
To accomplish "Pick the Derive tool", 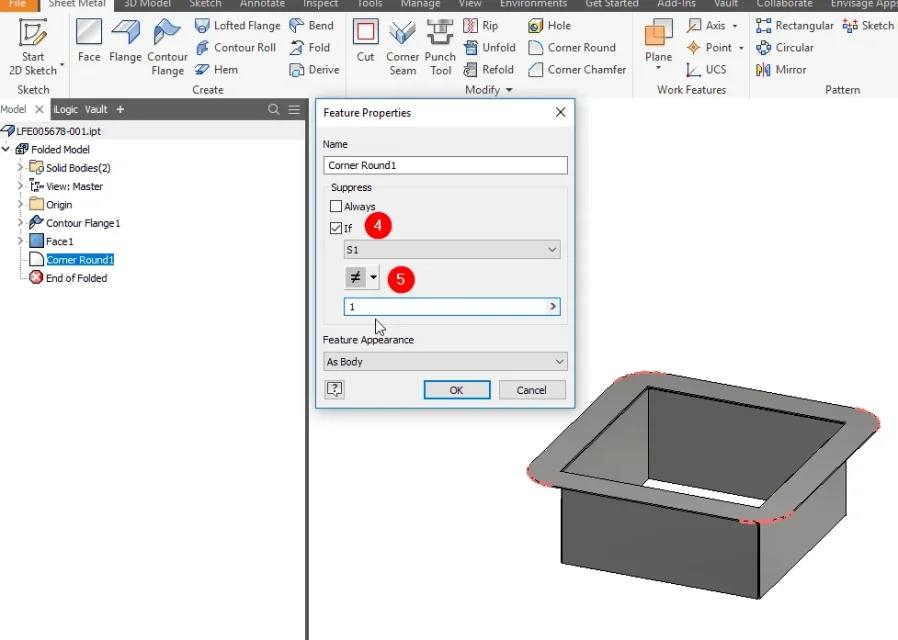I will (x=314, y=70).
